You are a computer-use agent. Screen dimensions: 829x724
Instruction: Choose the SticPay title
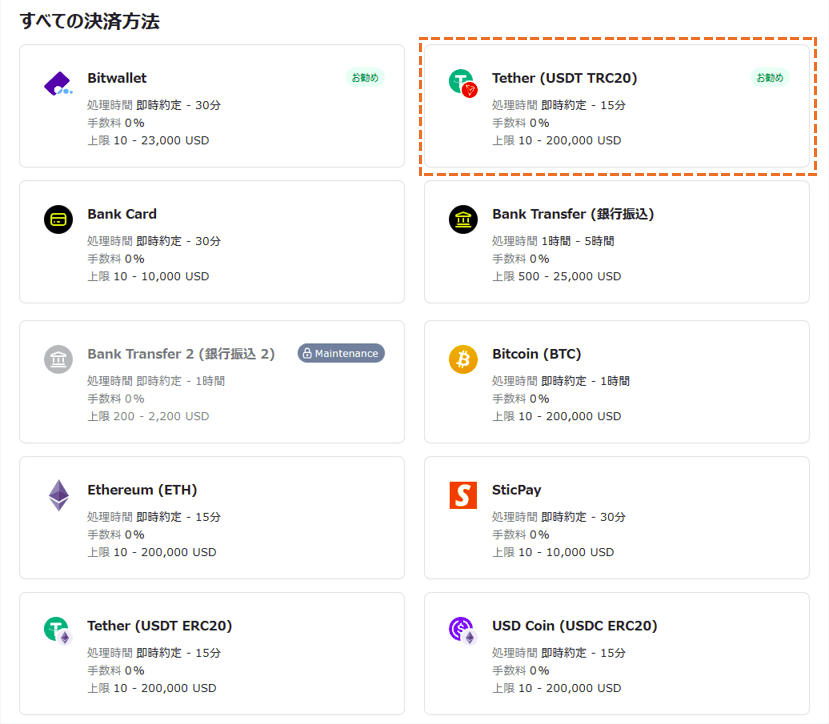point(517,490)
